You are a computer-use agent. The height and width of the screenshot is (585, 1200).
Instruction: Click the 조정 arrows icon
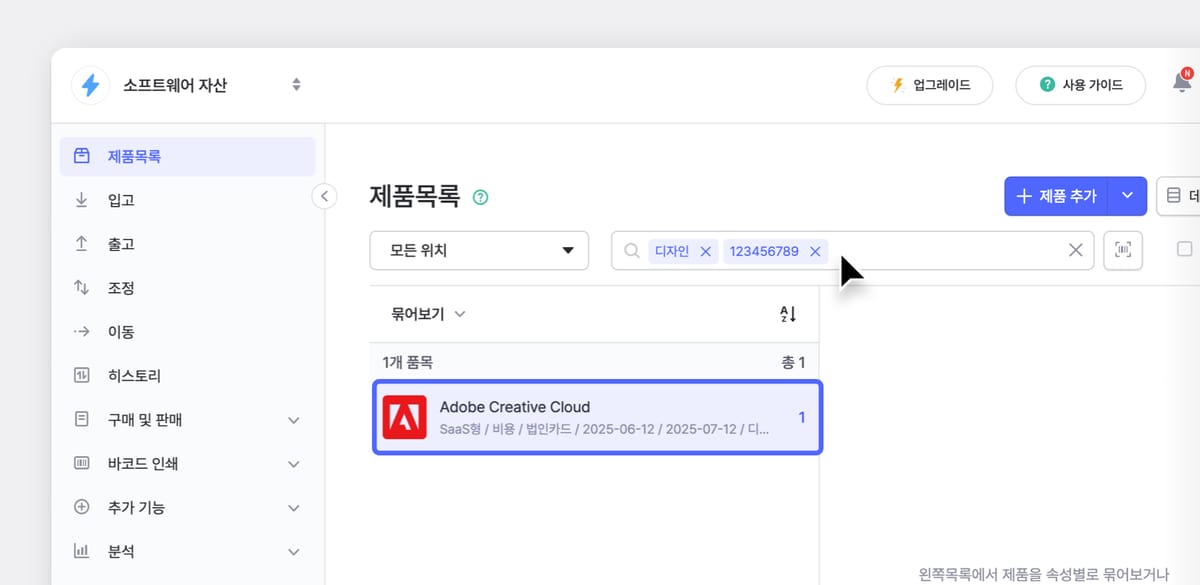point(81,287)
